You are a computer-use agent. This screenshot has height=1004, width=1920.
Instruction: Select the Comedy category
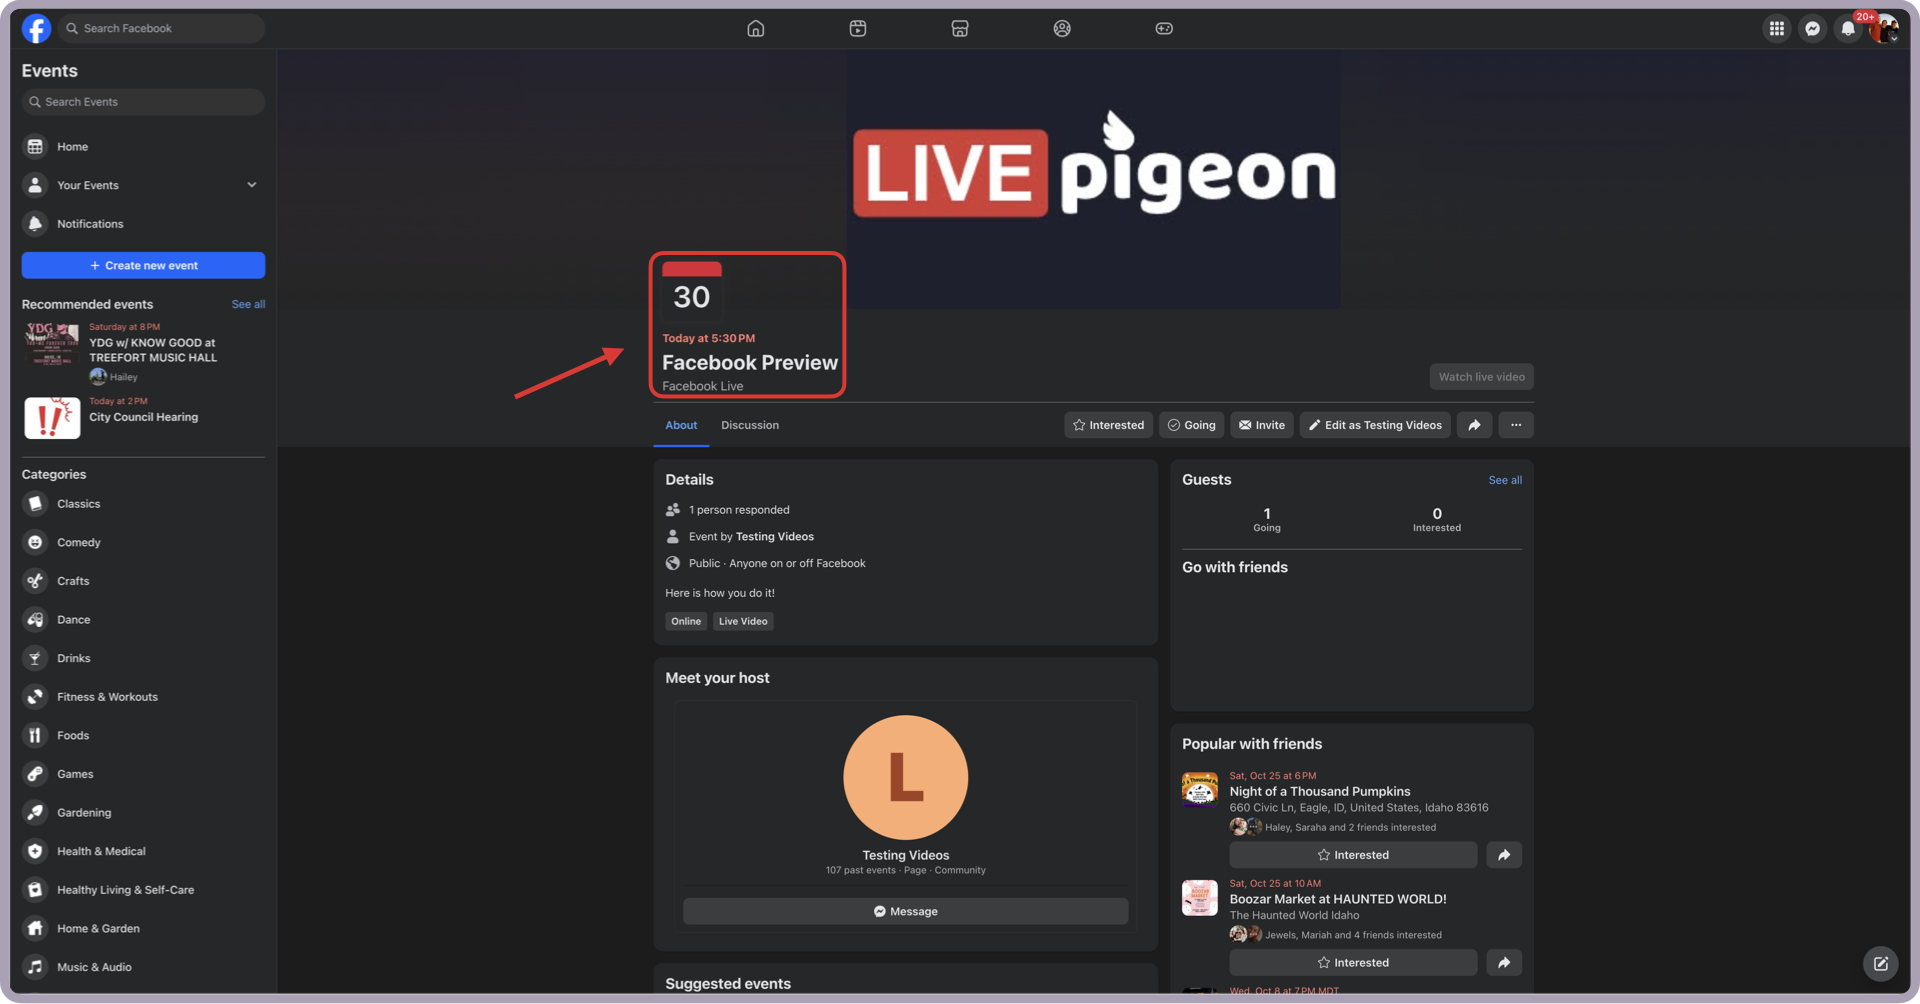coord(143,542)
